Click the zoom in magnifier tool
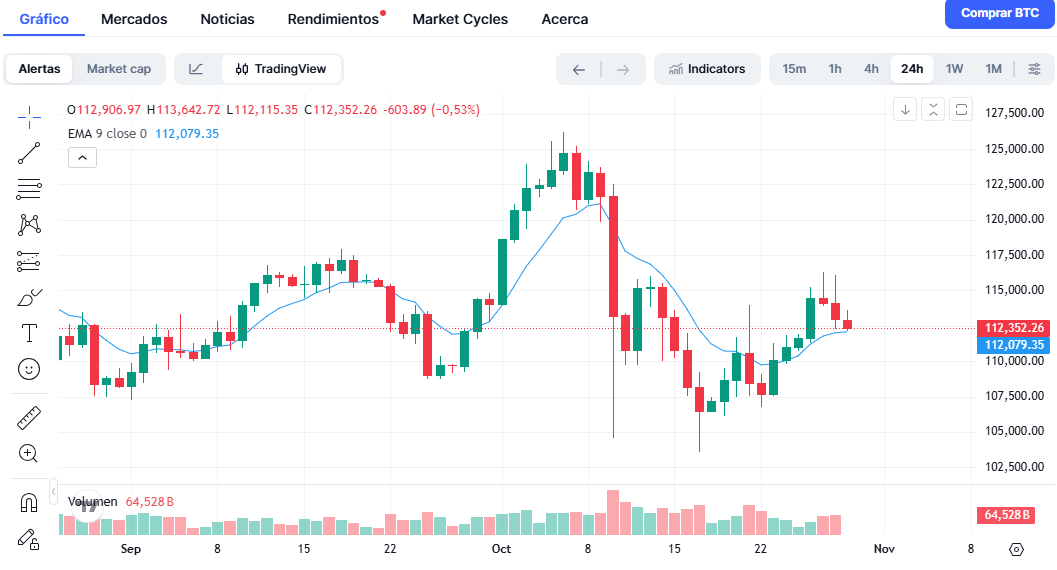The width and height of the screenshot is (1057, 570). pyautogui.click(x=29, y=453)
